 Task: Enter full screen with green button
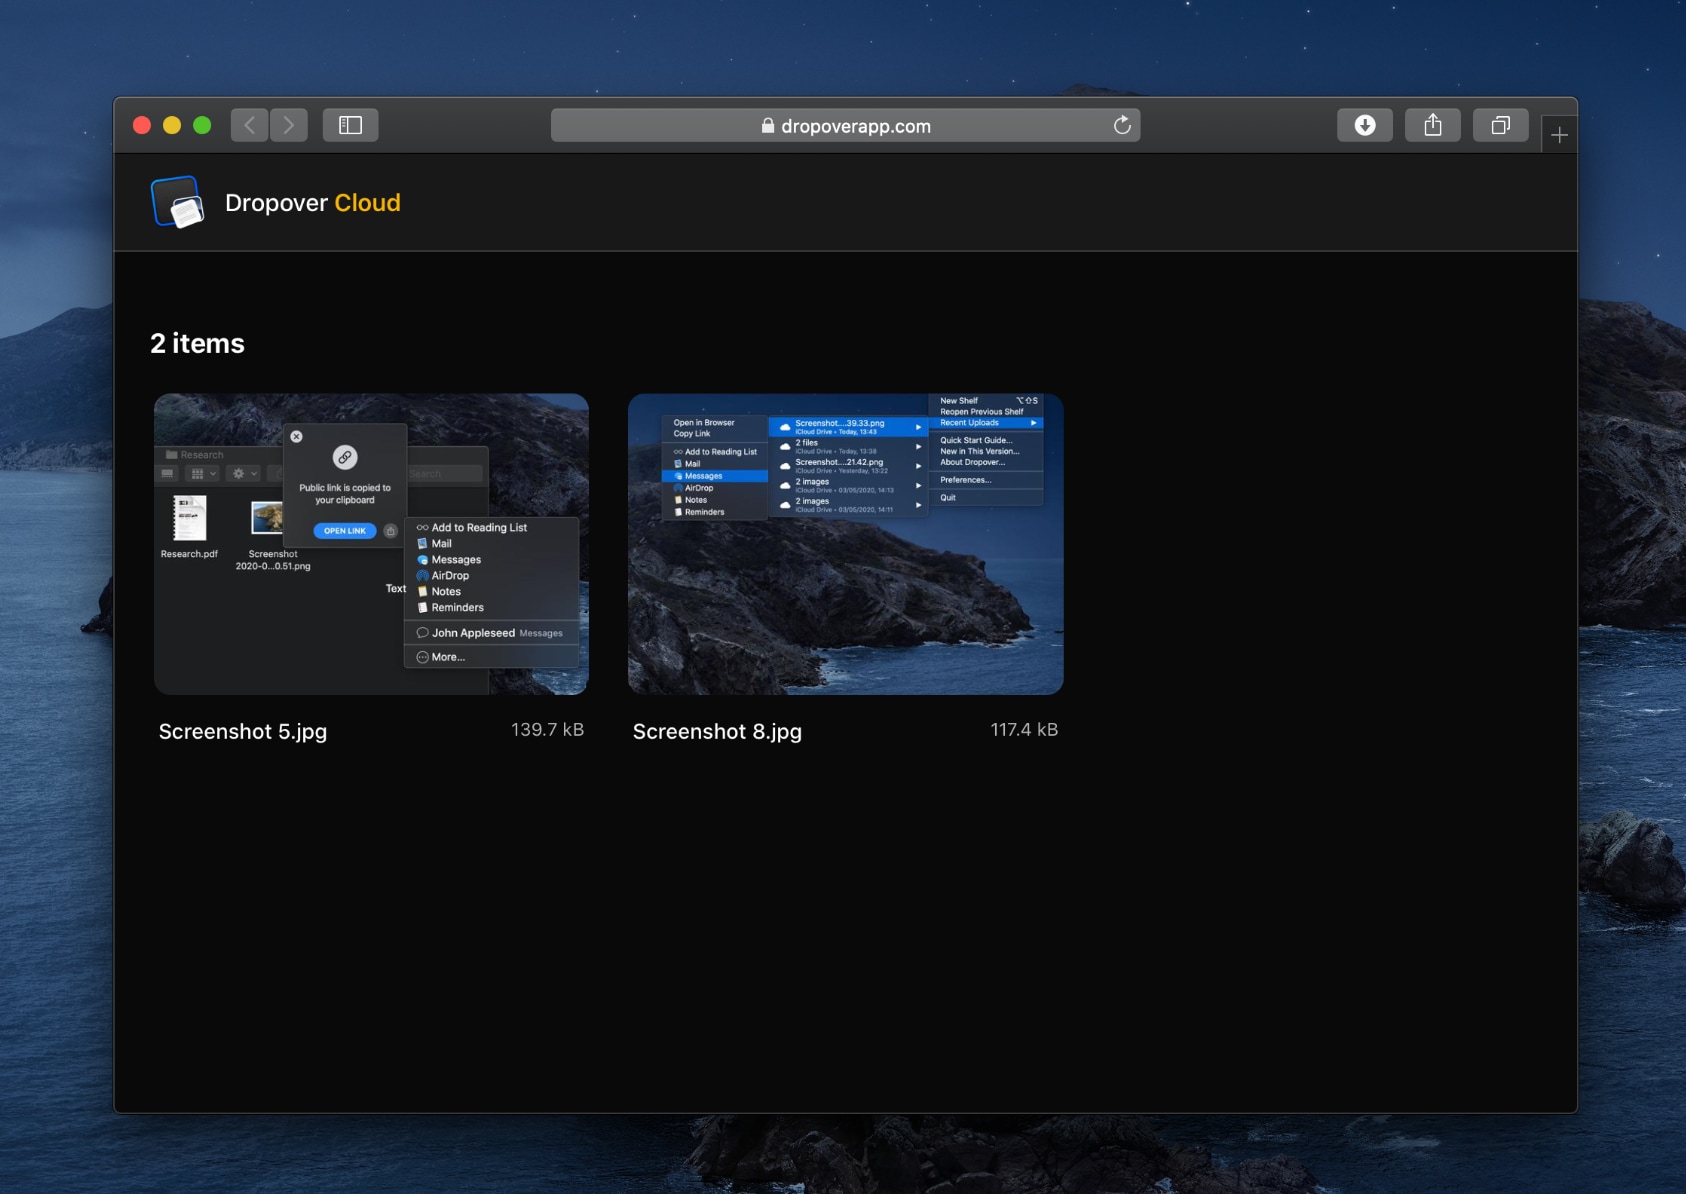click(202, 125)
